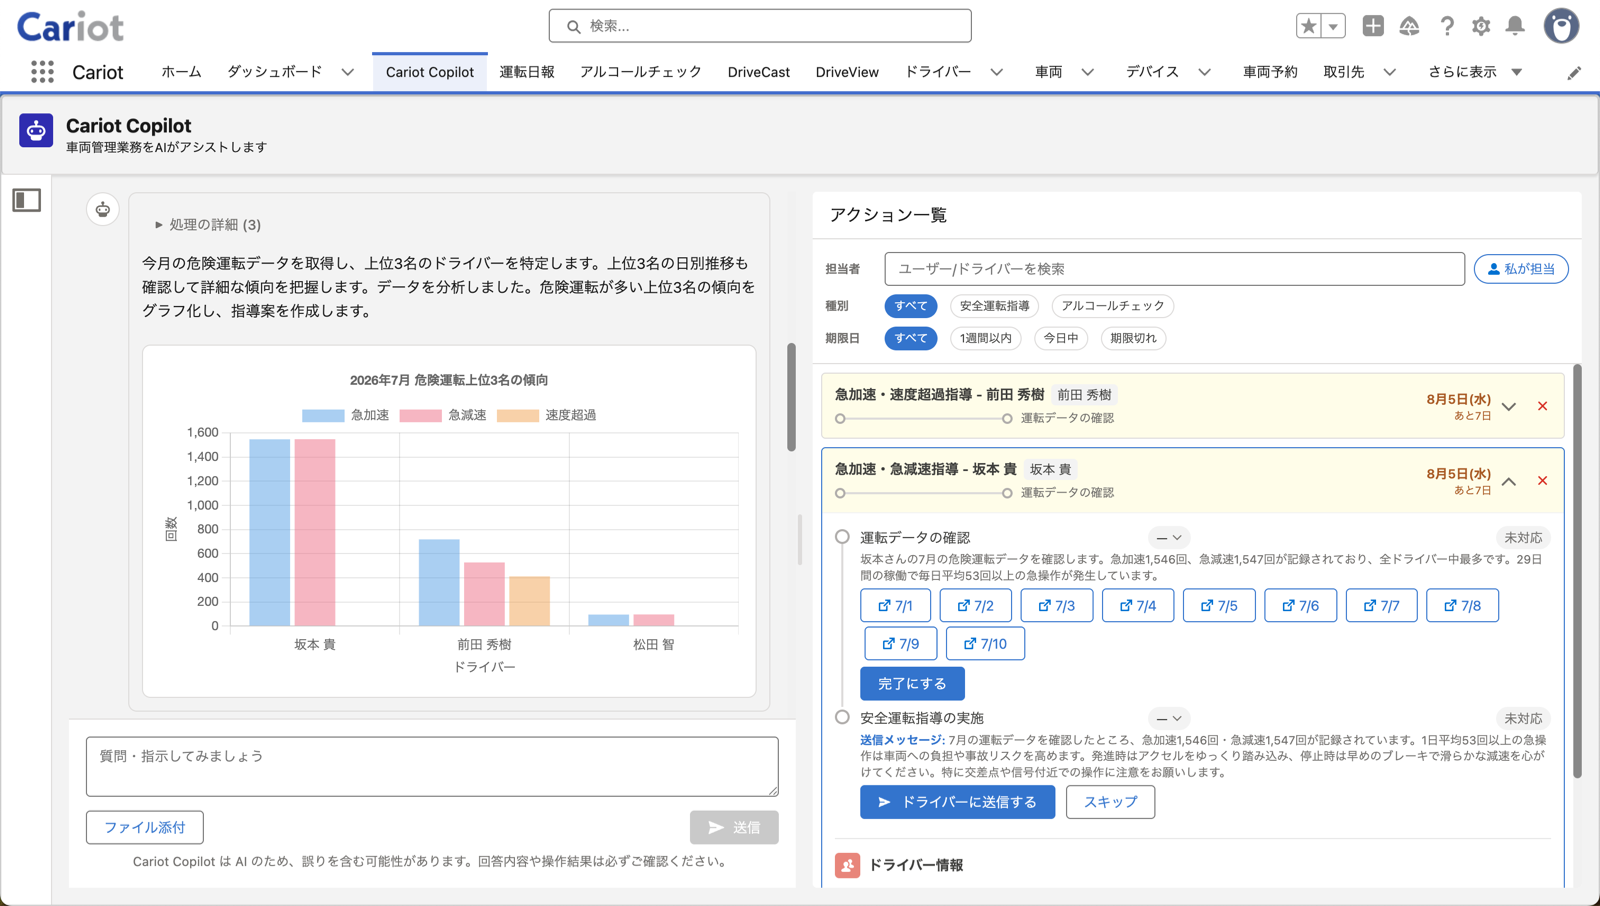
Task: Click the スキップ button
Action: point(1110,802)
